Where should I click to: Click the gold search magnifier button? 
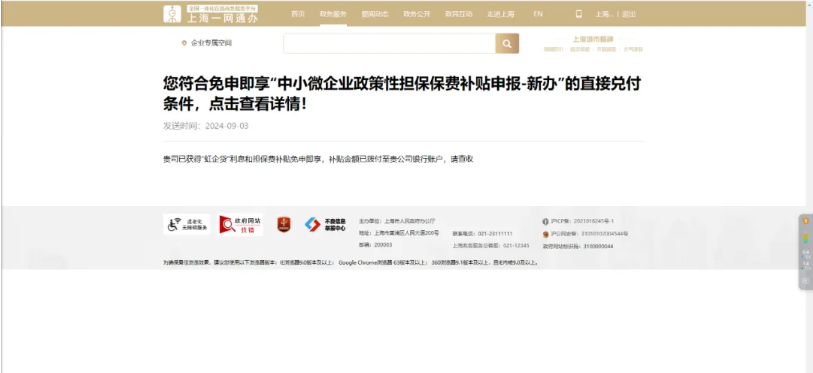pos(507,44)
